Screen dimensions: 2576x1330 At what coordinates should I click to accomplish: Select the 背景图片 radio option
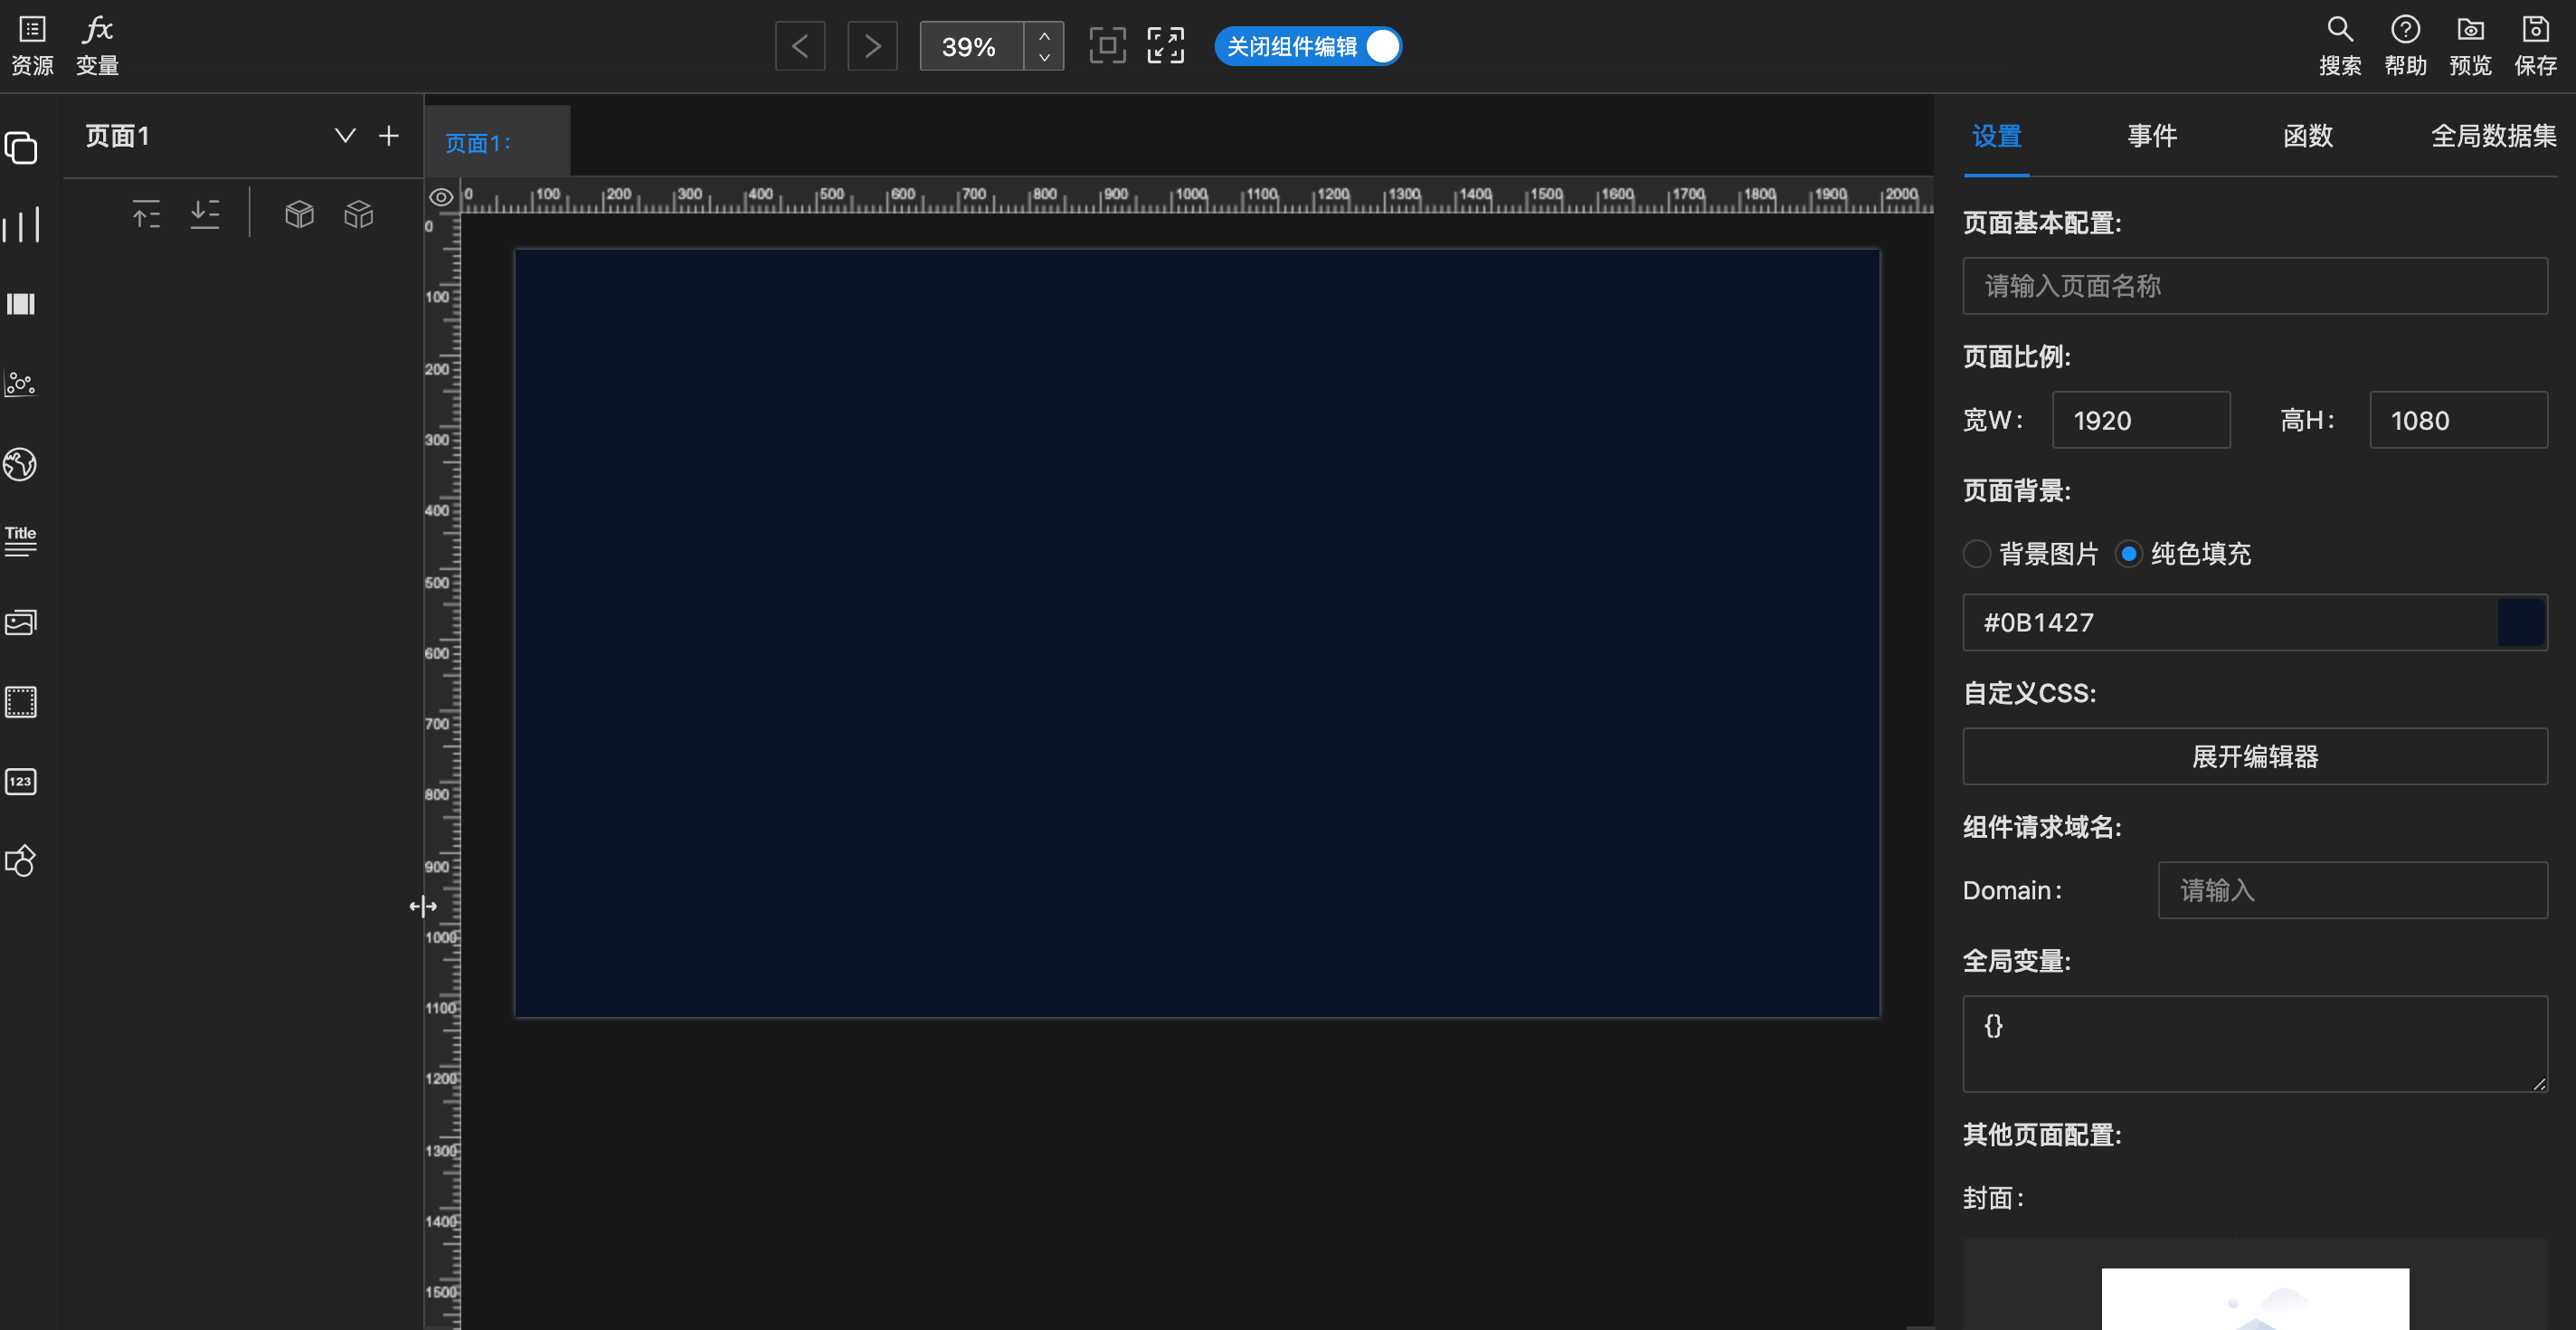point(1976,553)
